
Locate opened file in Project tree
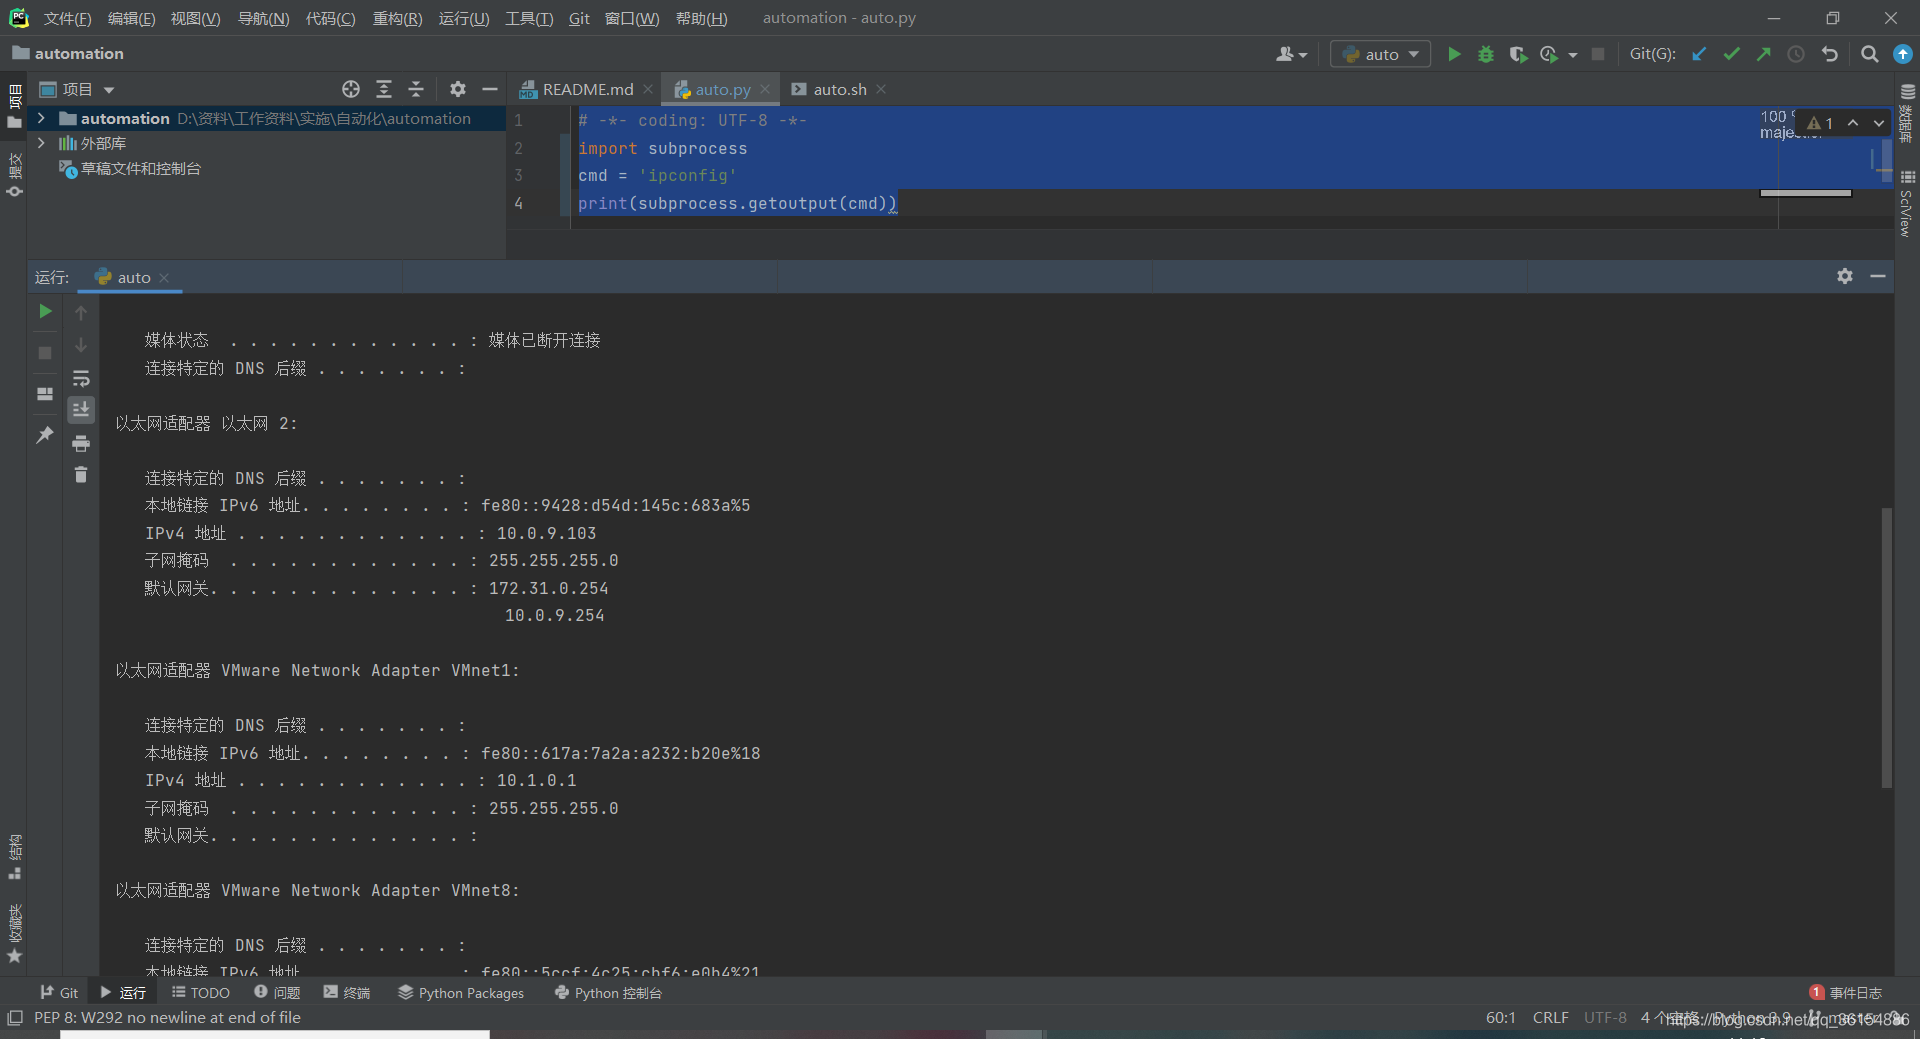pos(351,89)
